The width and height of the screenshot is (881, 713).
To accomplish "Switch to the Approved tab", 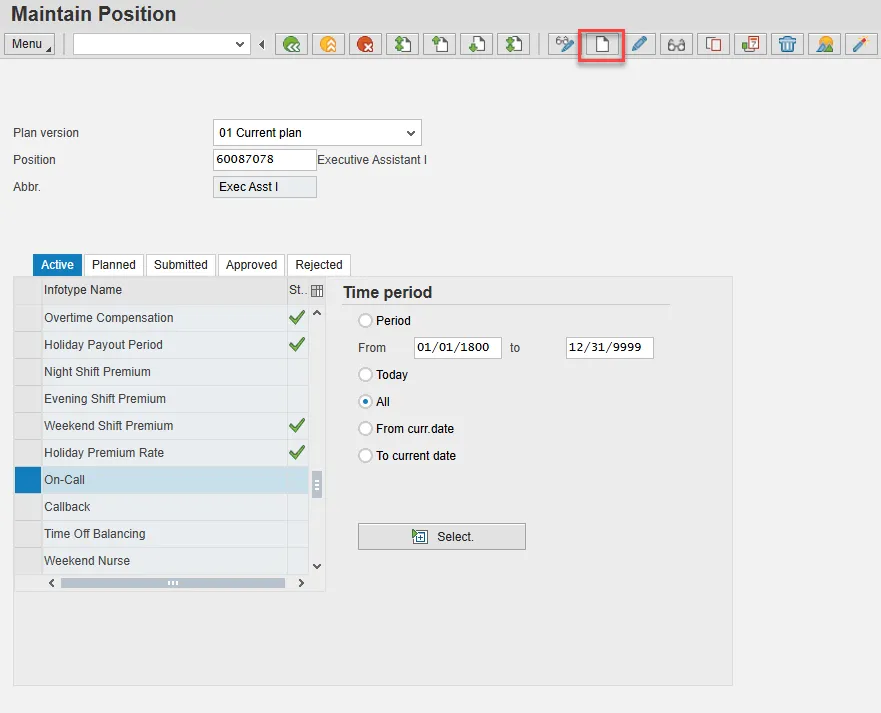I will (x=252, y=265).
